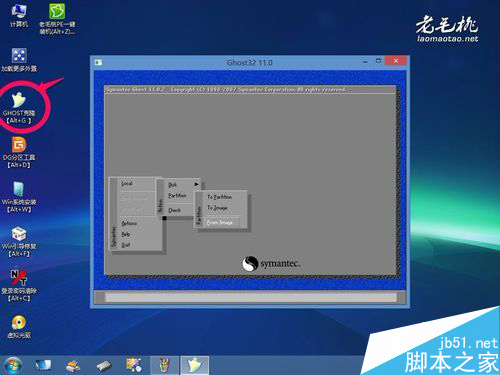Select Check in the Action submenu
The image size is (500, 375).
[175, 210]
